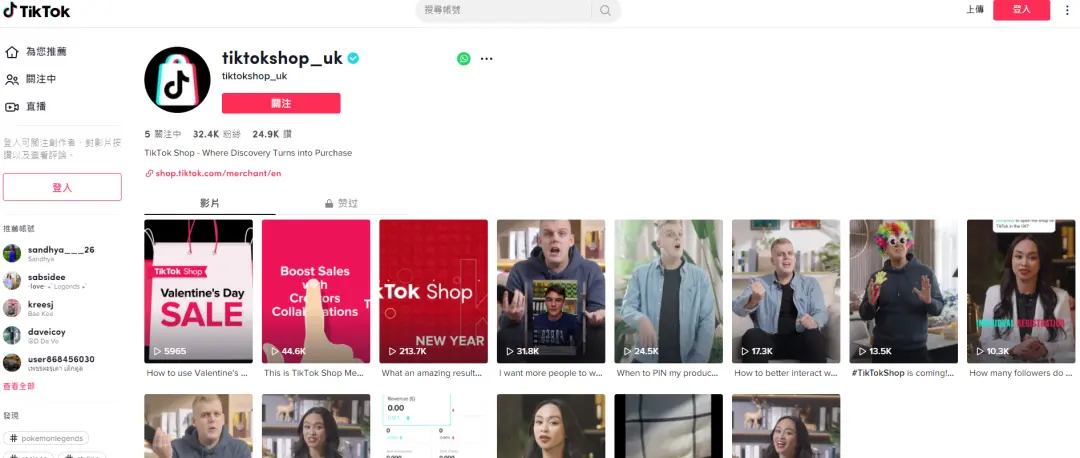1080x458 pixels.
Task: Open Following people icon in sidebar
Action: pyautogui.click(x=12, y=79)
